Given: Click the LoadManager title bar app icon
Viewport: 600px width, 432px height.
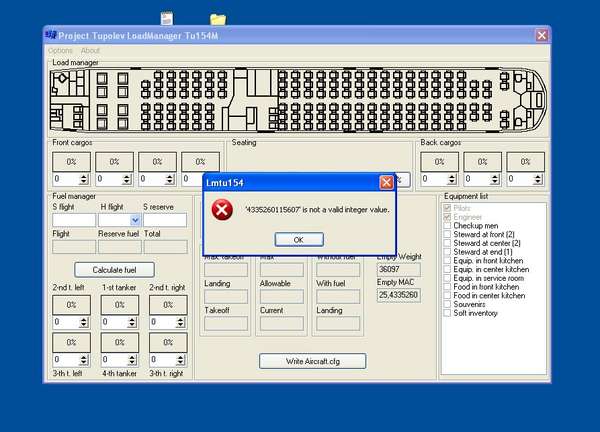Looking at the screenshot, I should click(51, 35).
